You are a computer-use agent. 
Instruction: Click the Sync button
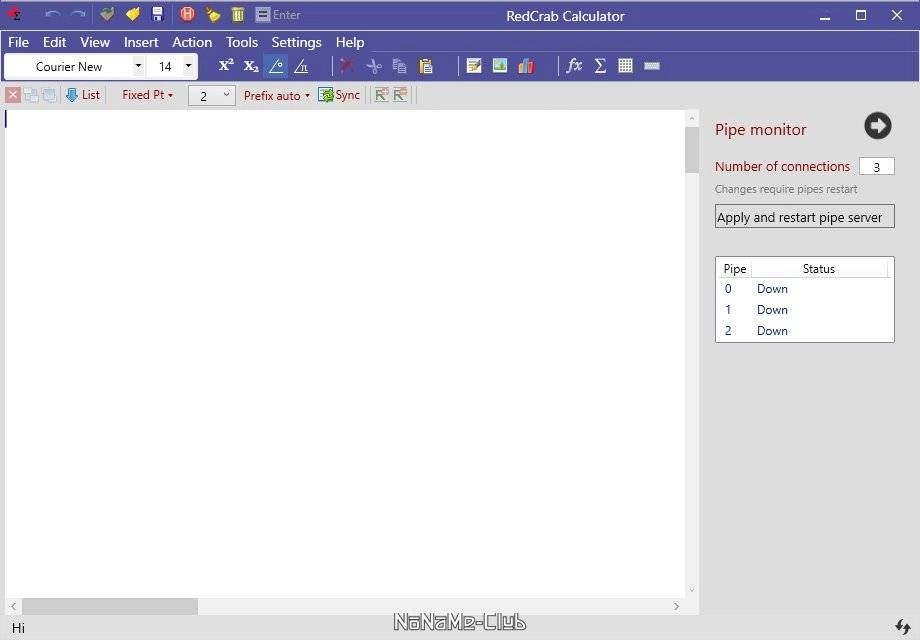[339, 95]
